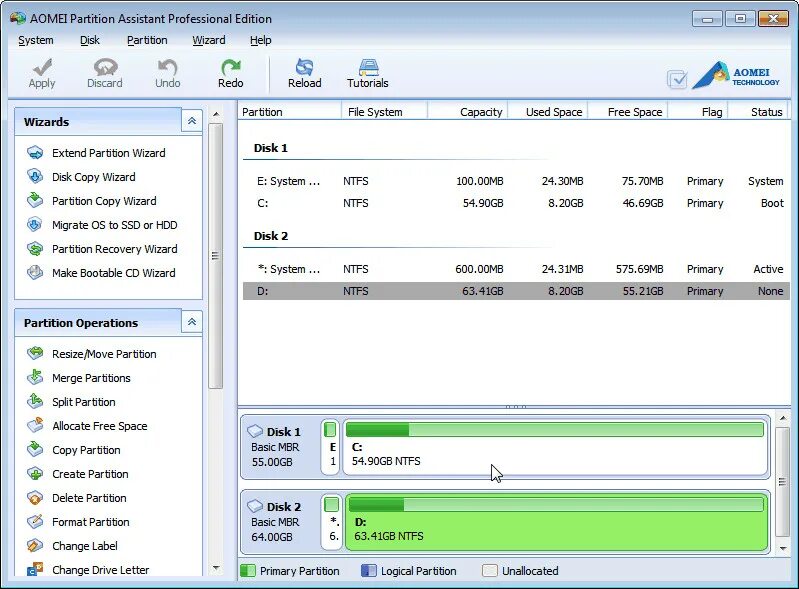
Task: Collapse the Partition Operations panel
Action: click(x=192, y=322)
